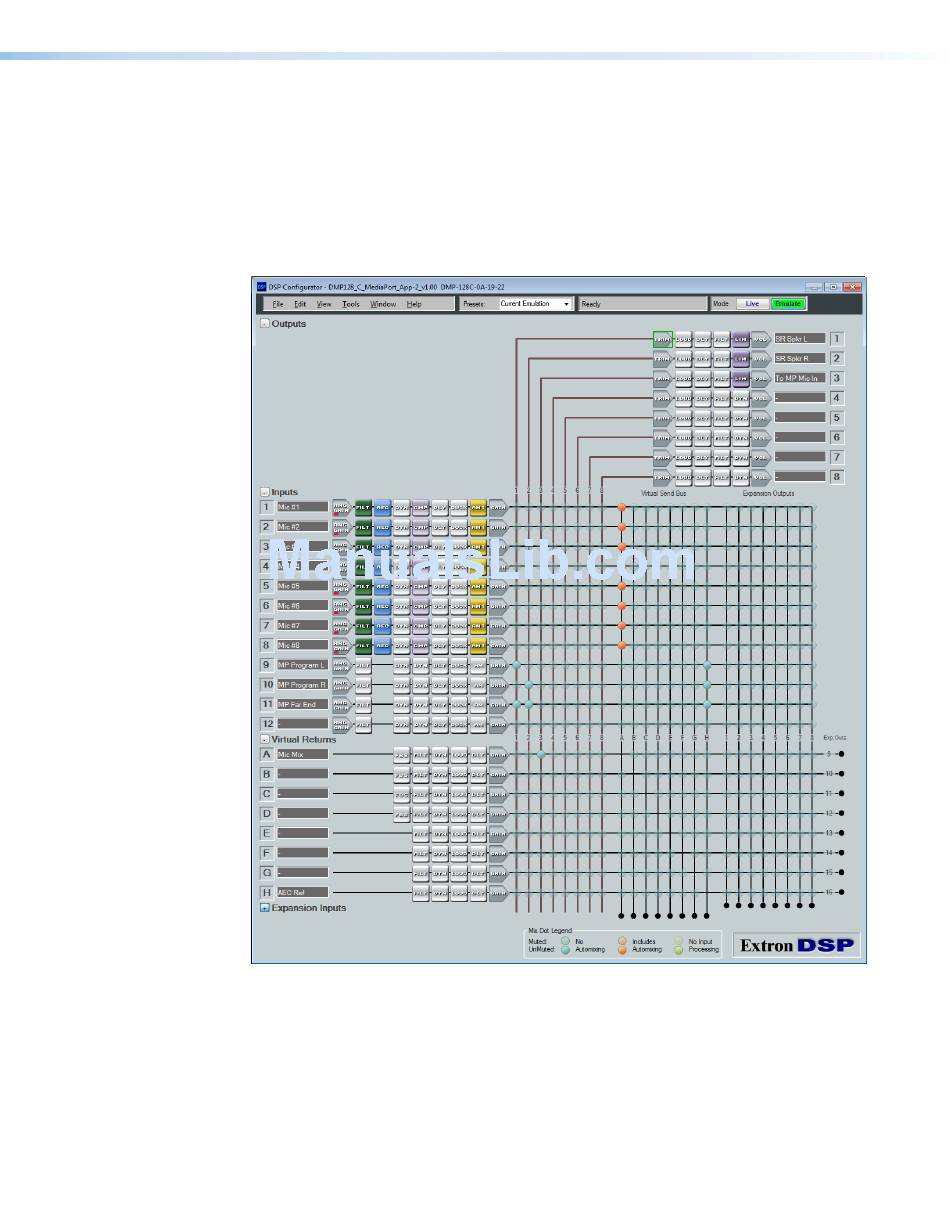Open the FILT block on virtual return E
The width and height of the screenshot is (950, 1229).
(421, 833)
